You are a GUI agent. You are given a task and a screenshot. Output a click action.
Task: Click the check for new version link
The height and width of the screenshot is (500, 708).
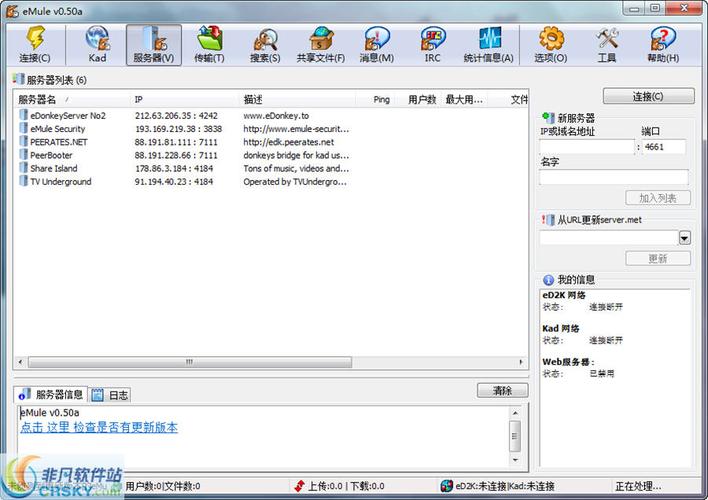tap(99, 427)
